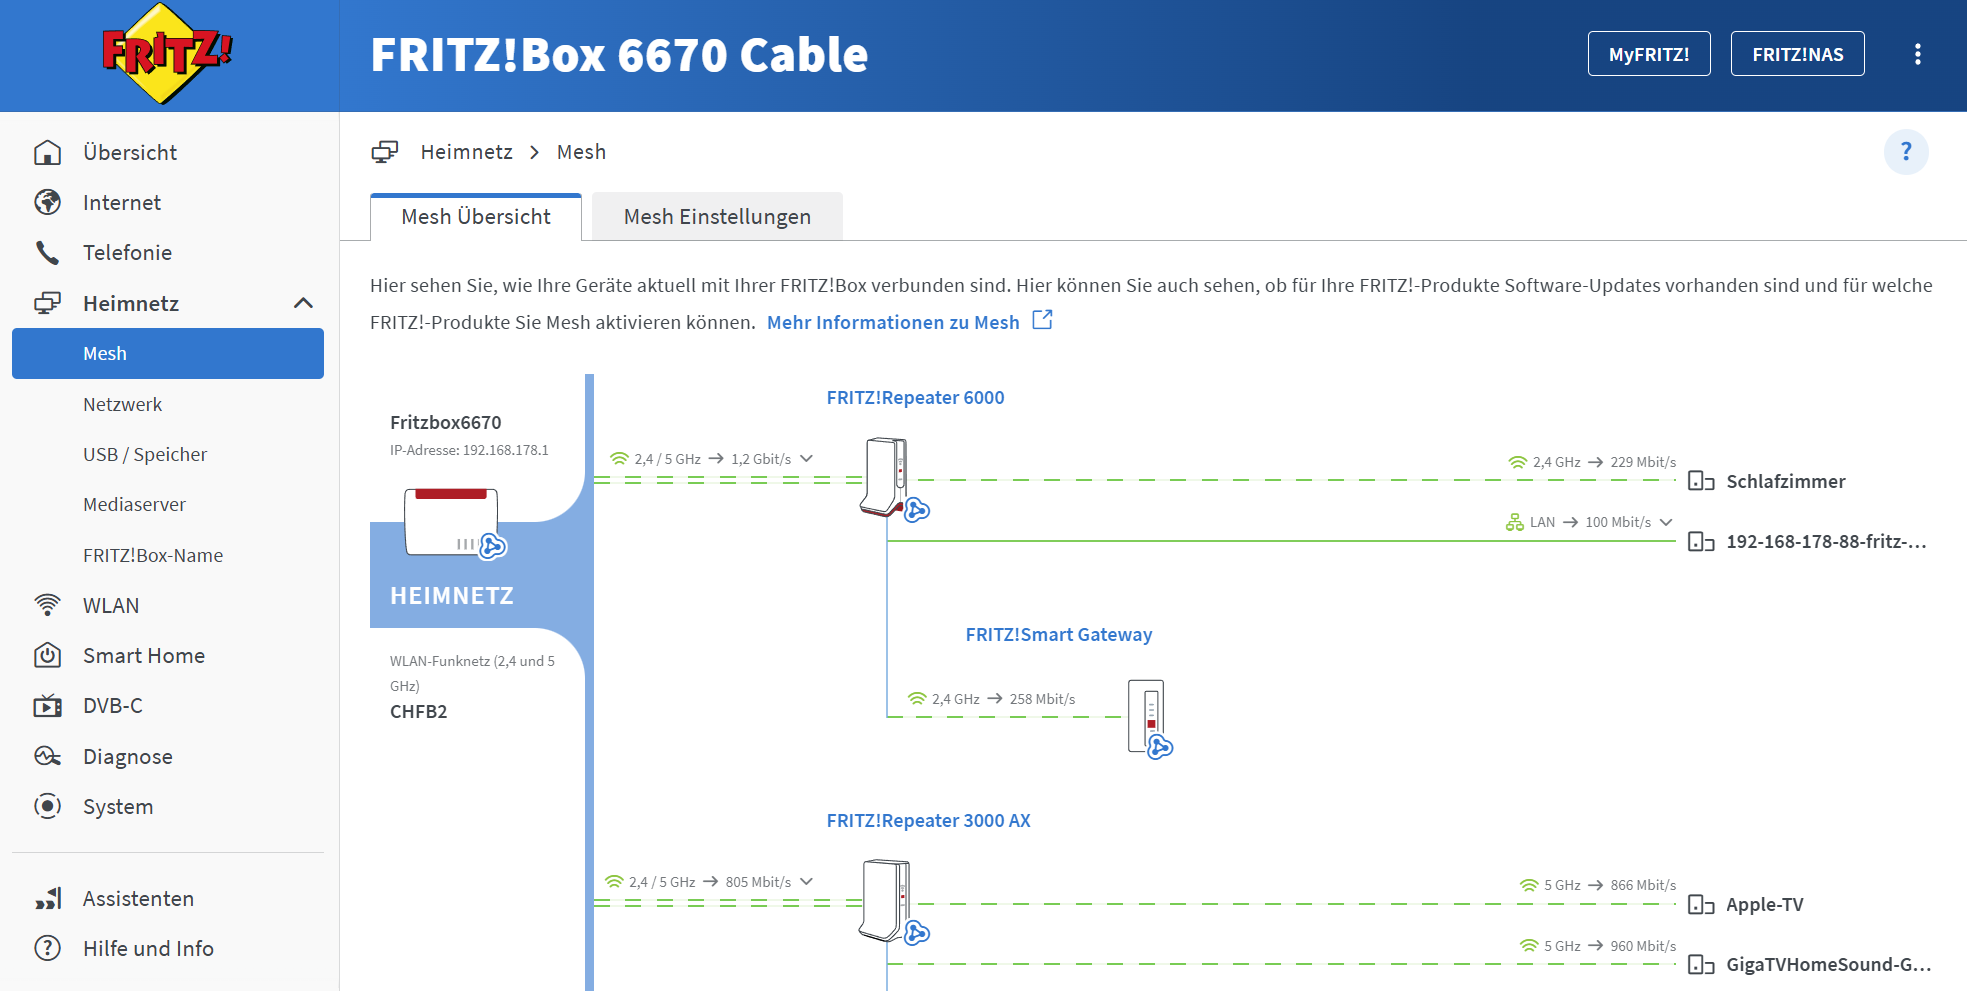Screen dimensions: 1967x991
Task: Open the help question mark icon
Action: 1905,152
